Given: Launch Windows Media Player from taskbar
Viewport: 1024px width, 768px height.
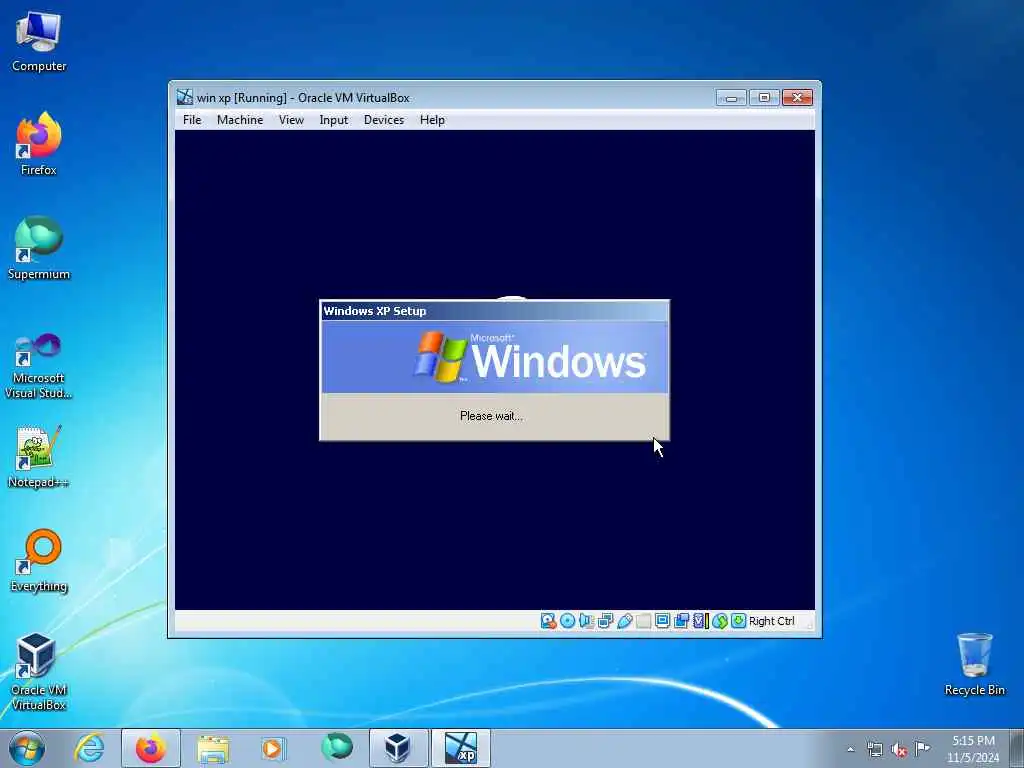Looking at the screenshot, I should (x=273, y=748).
